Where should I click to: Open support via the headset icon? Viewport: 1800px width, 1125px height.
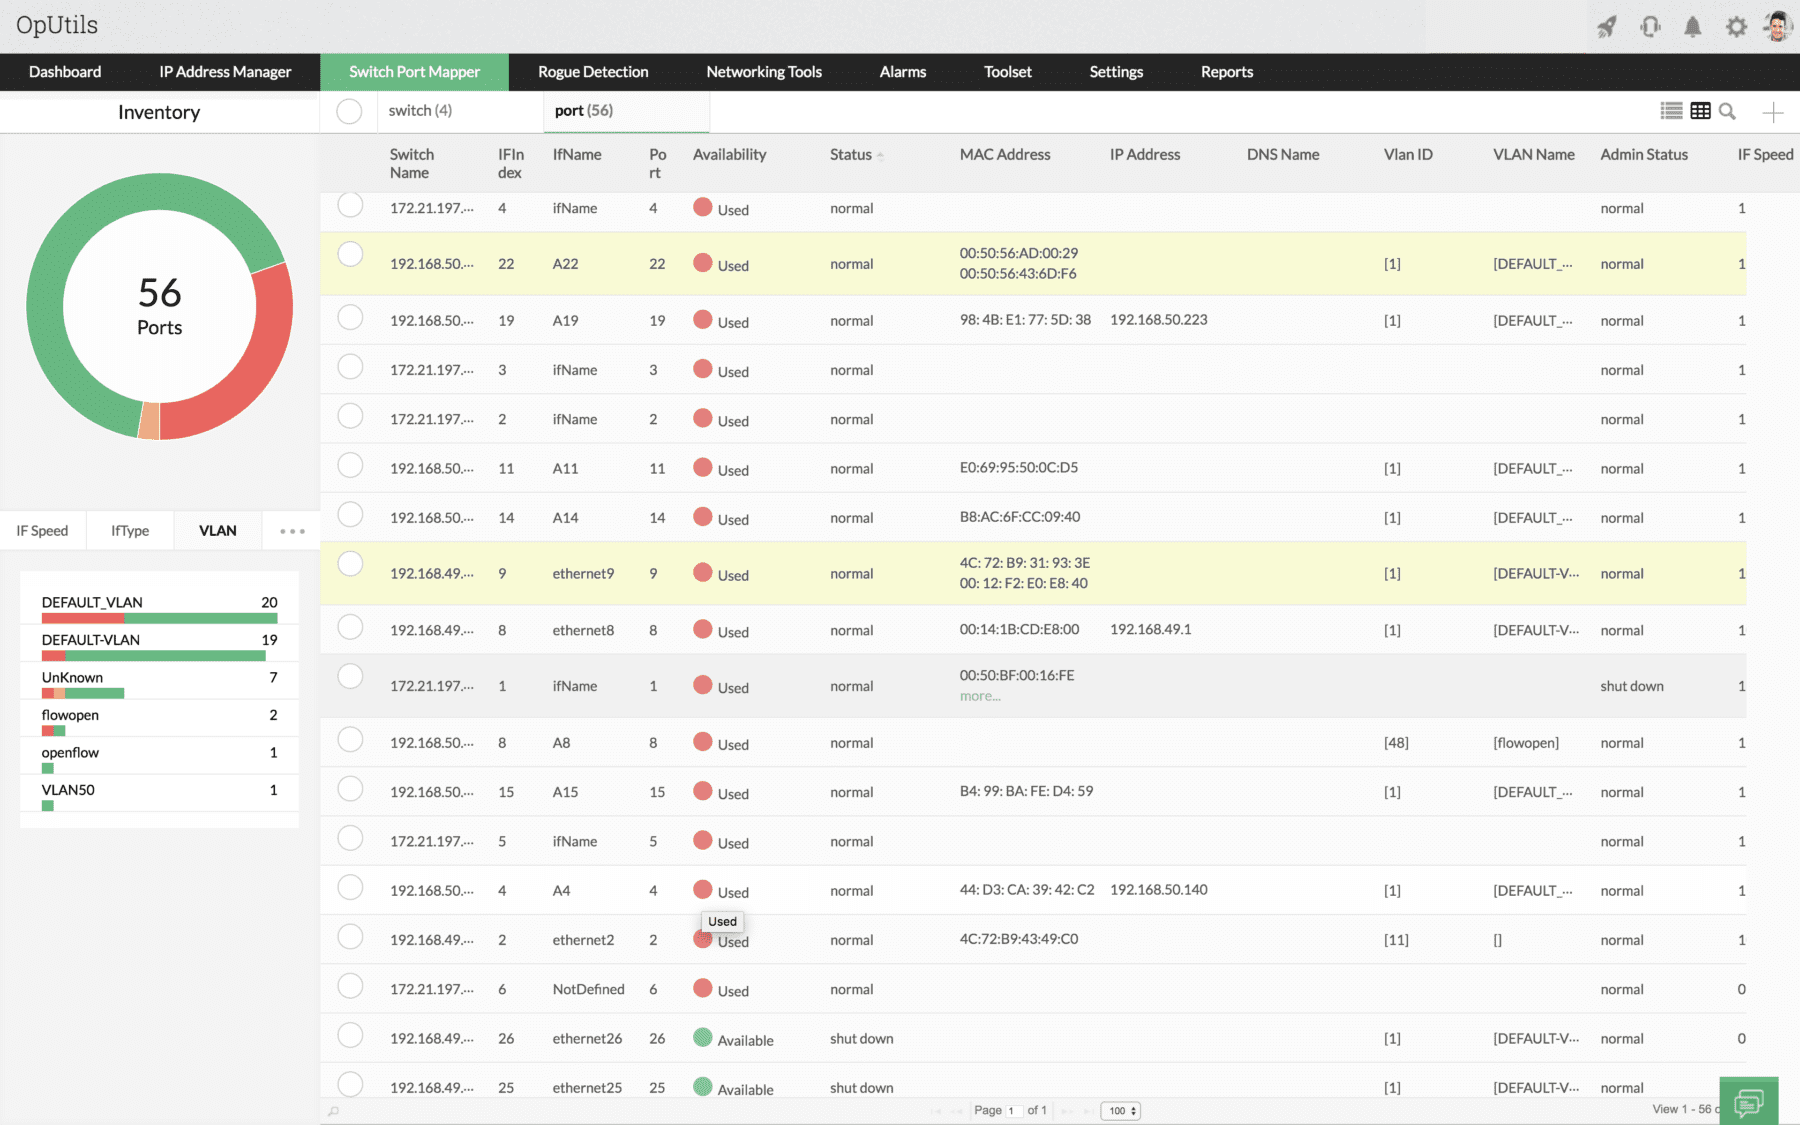(x=1650, y=27)
